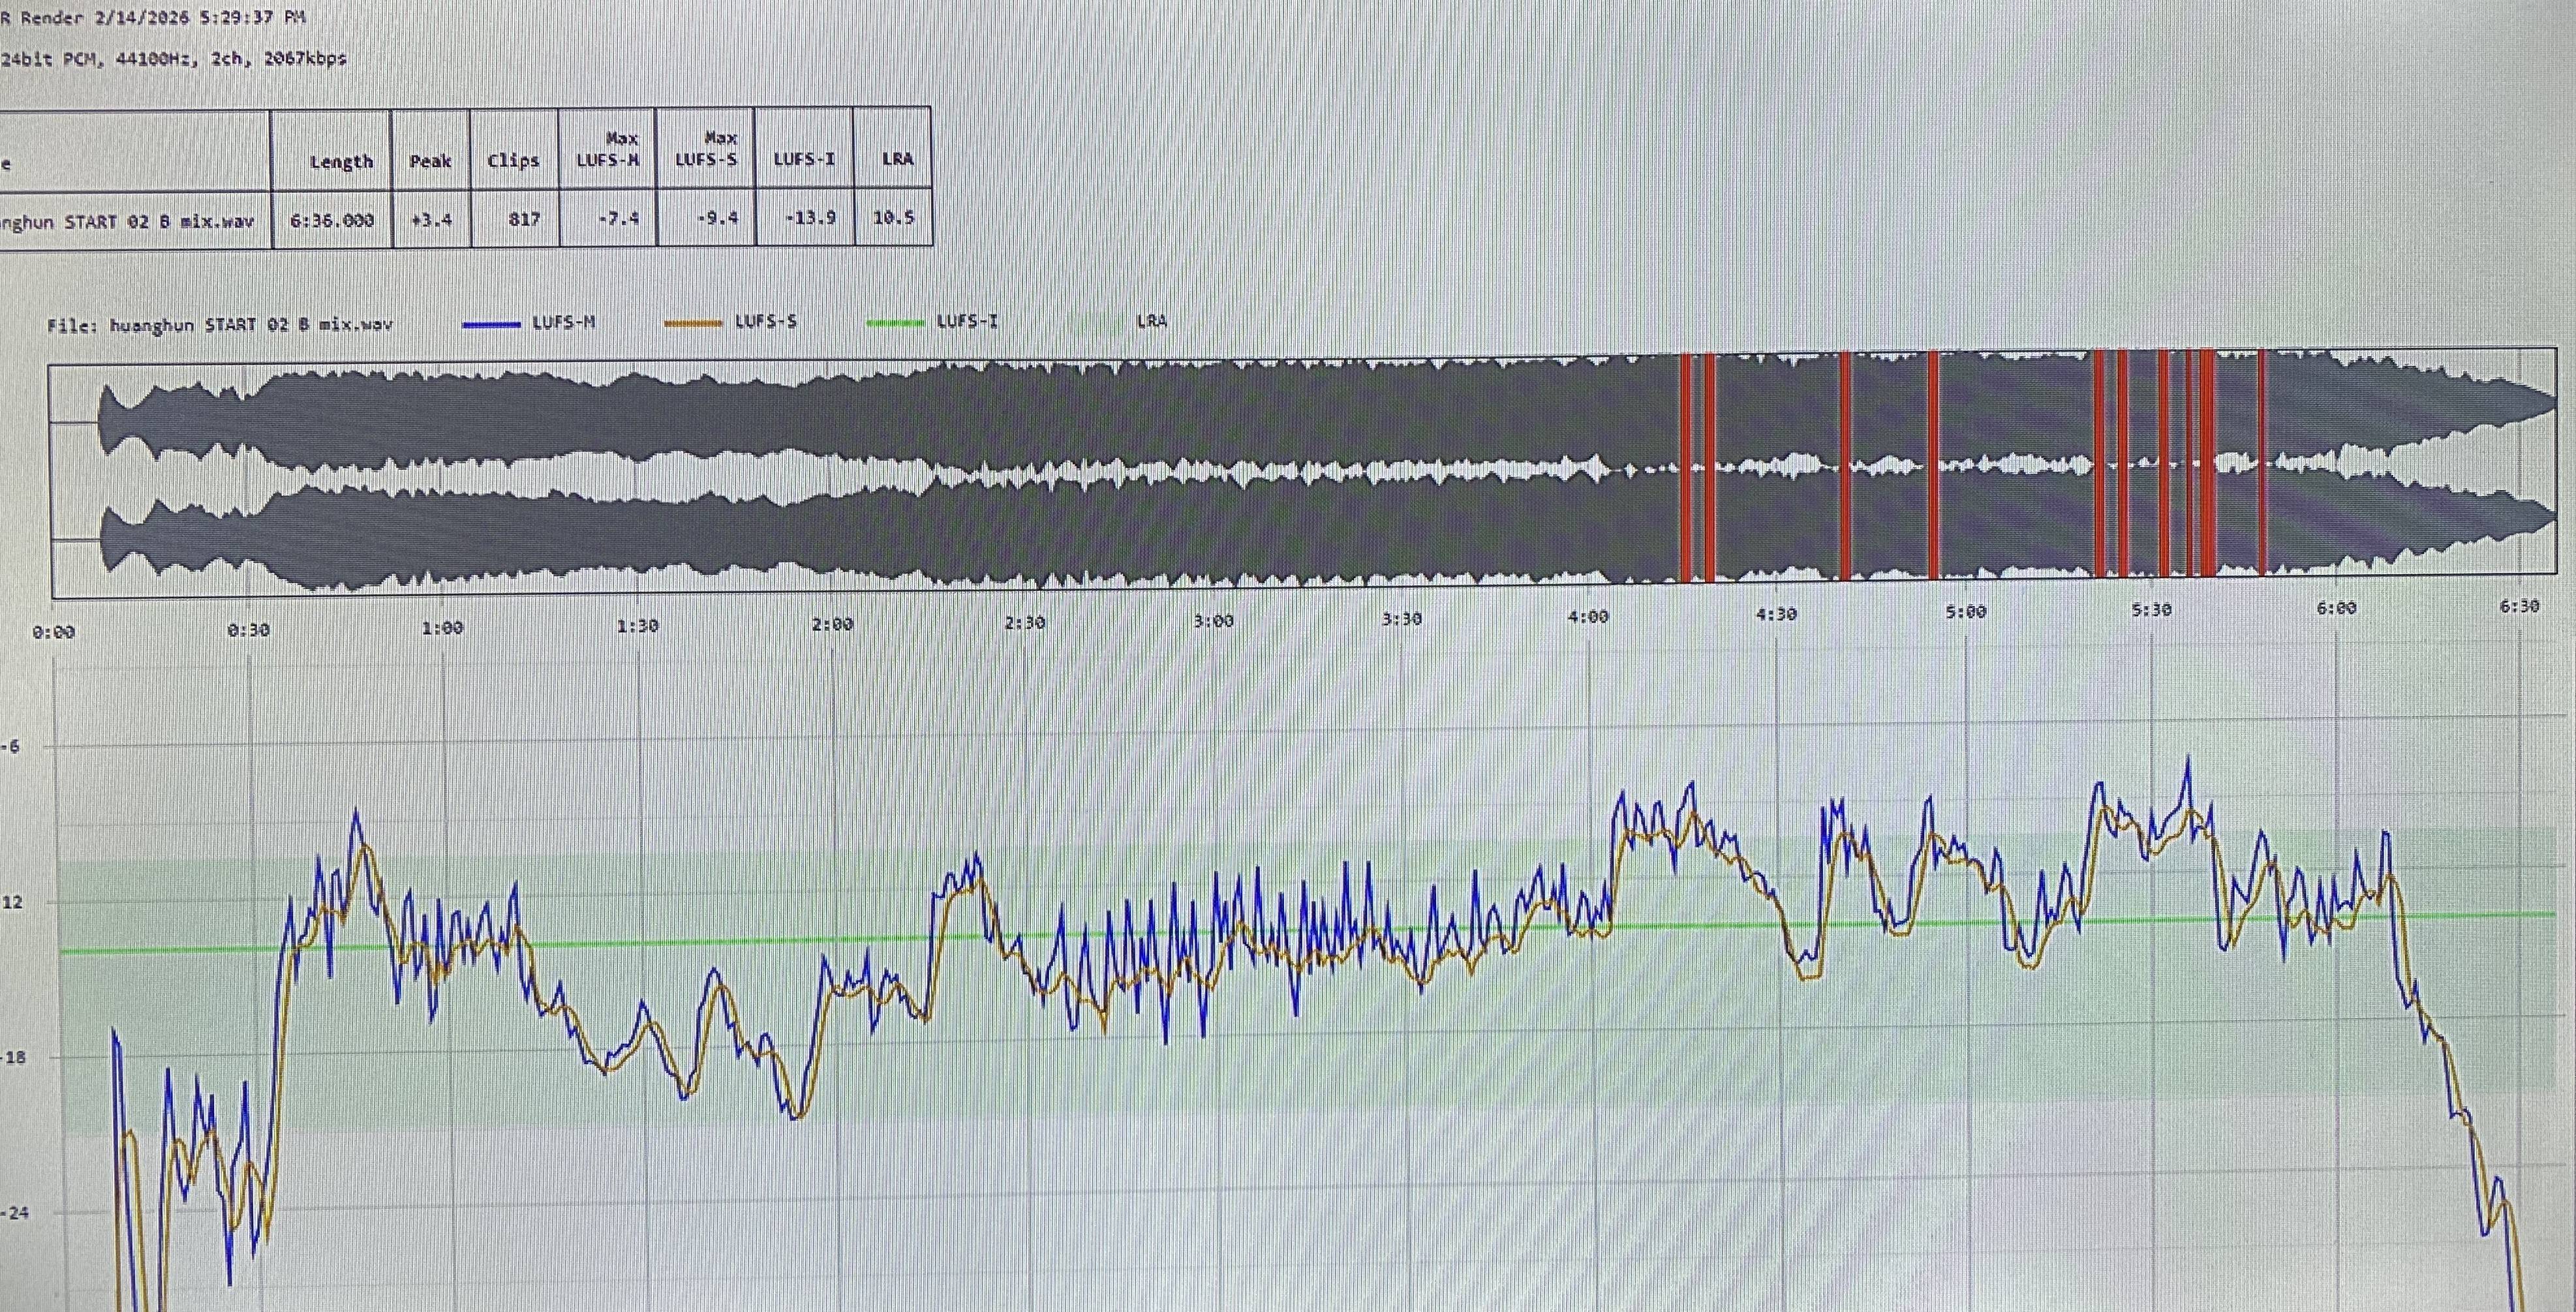Click the 2:00 timeline label
Screen dimensions: 2576x1312
832,624
